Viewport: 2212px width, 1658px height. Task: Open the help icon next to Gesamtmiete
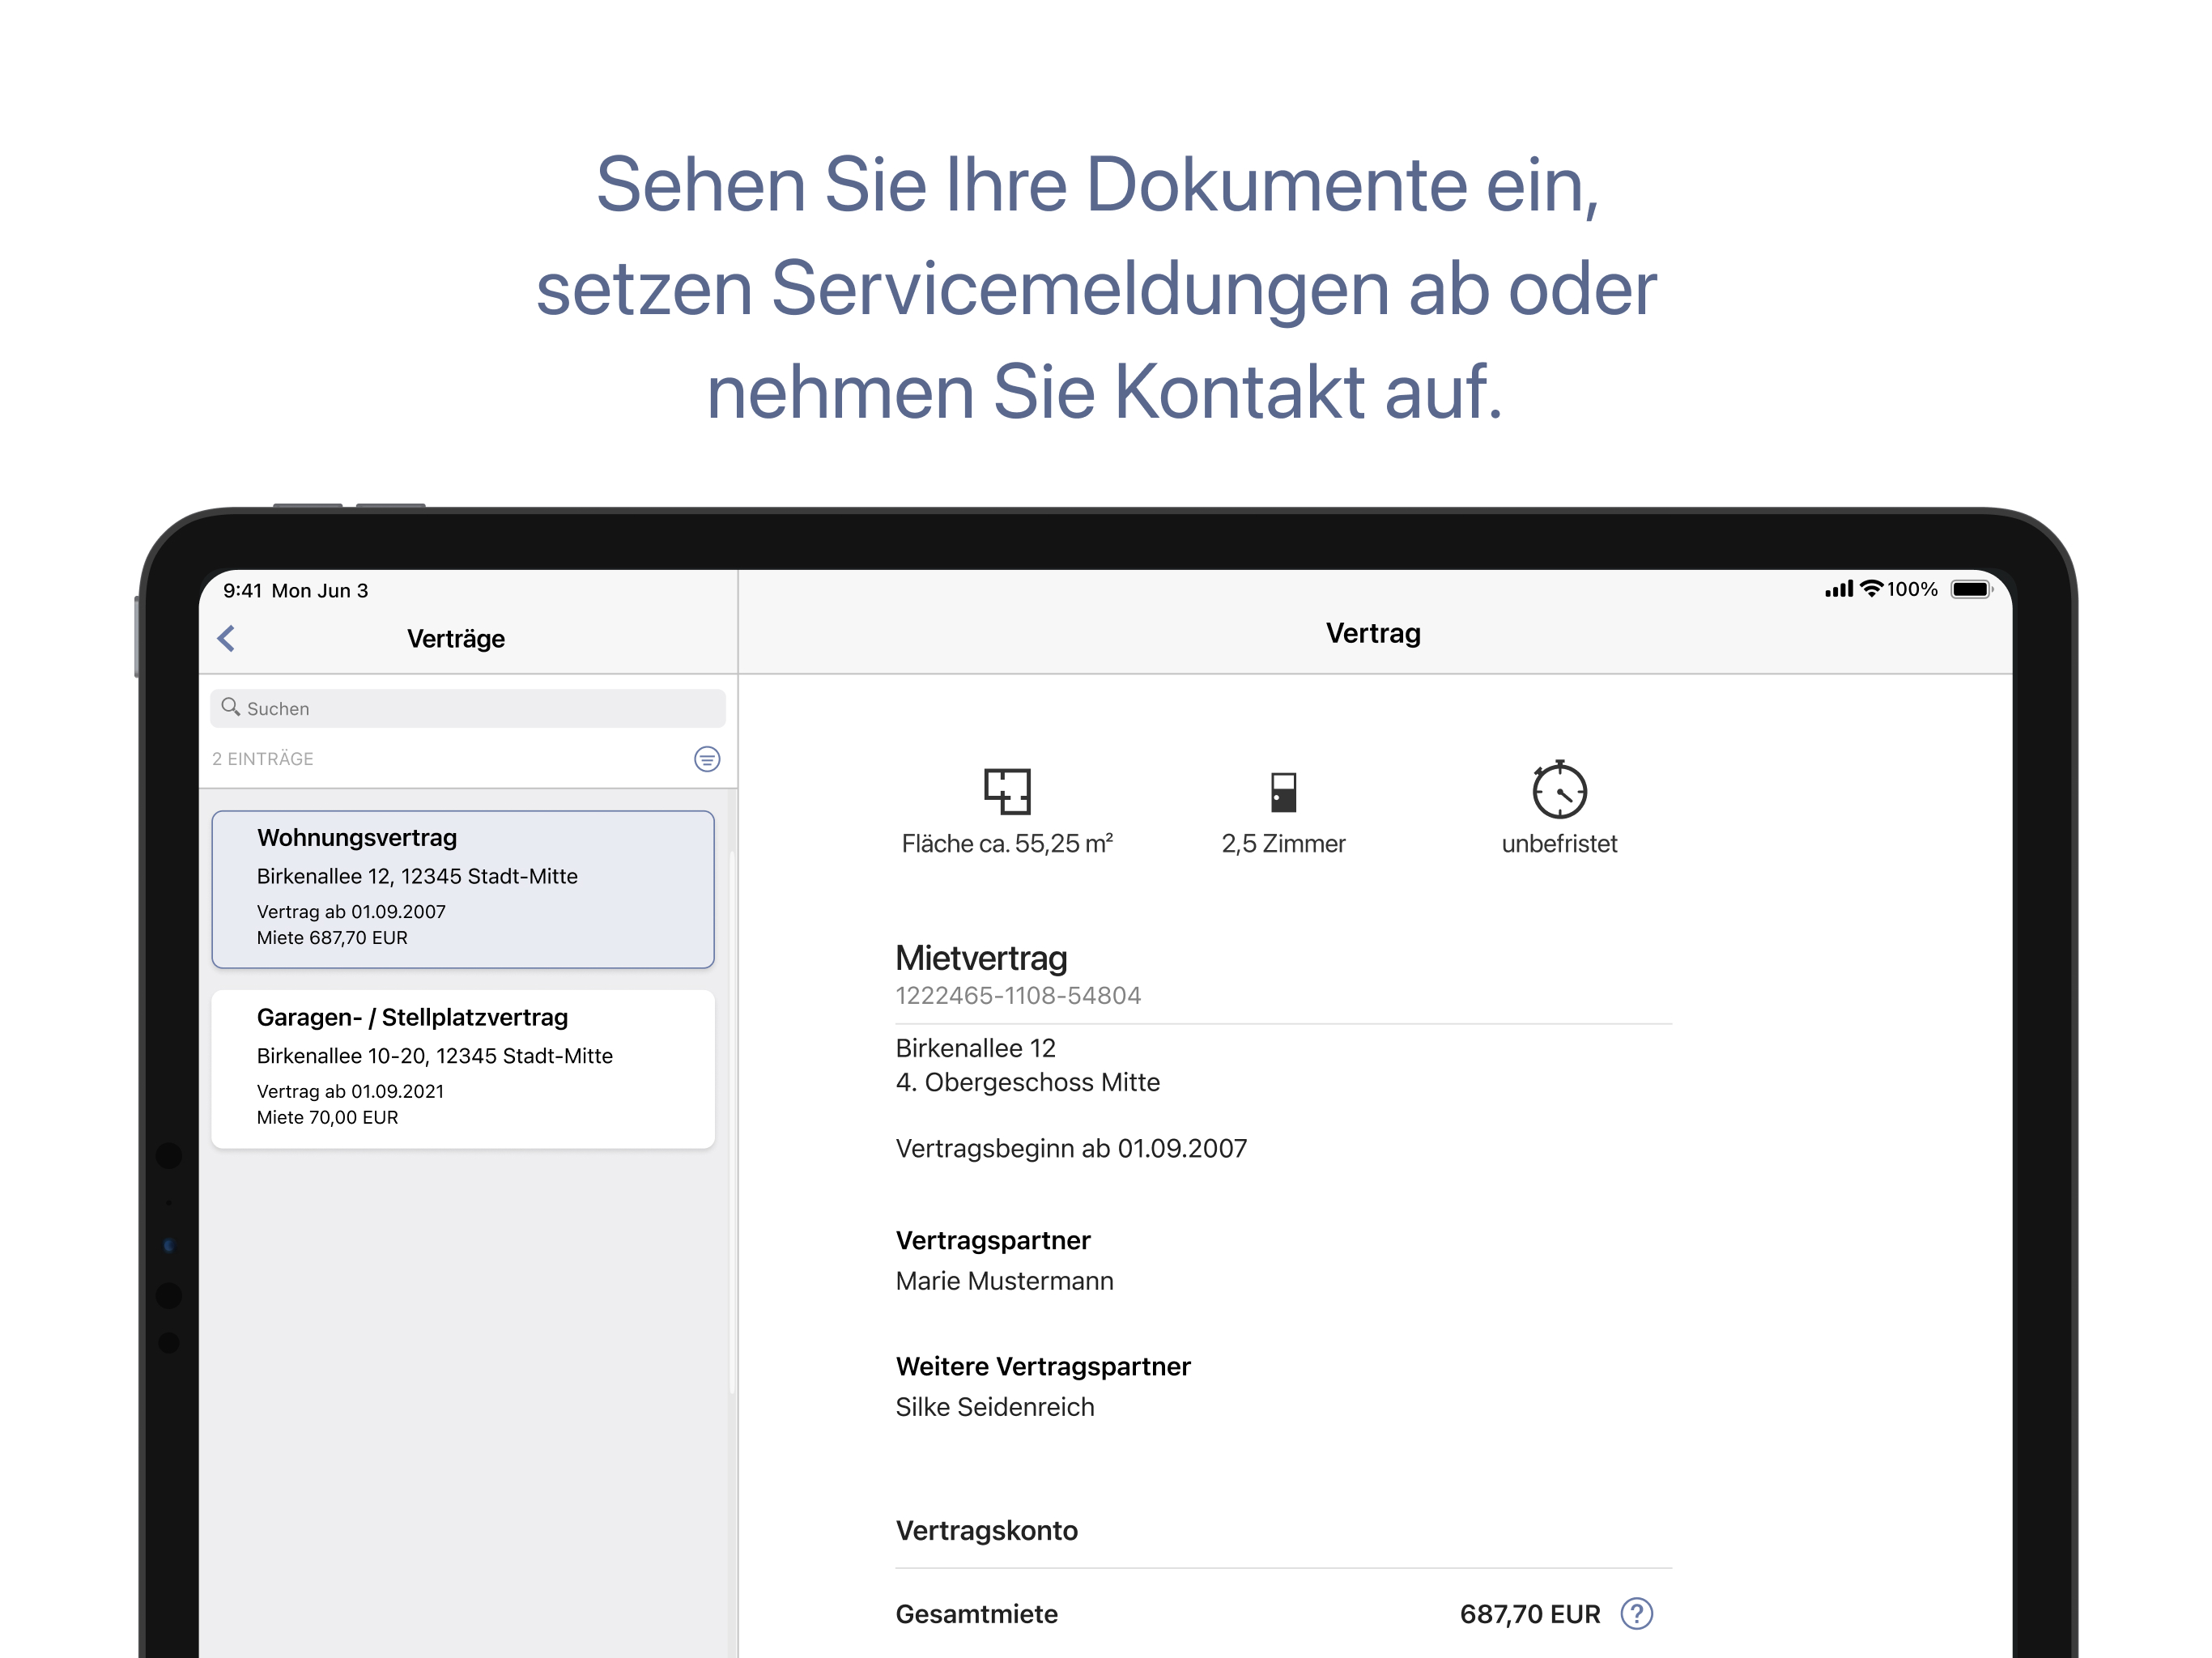click(x=1637, y=1613)
